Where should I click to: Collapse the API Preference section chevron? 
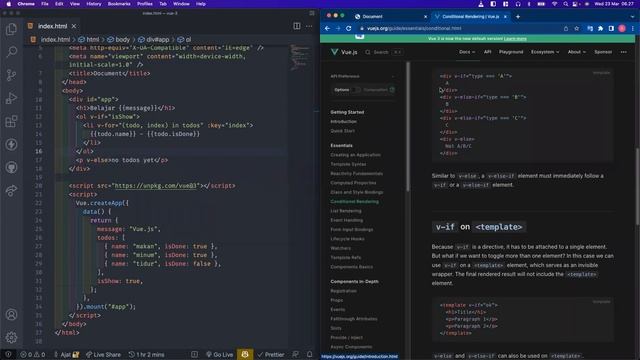[x=393, y=76]
